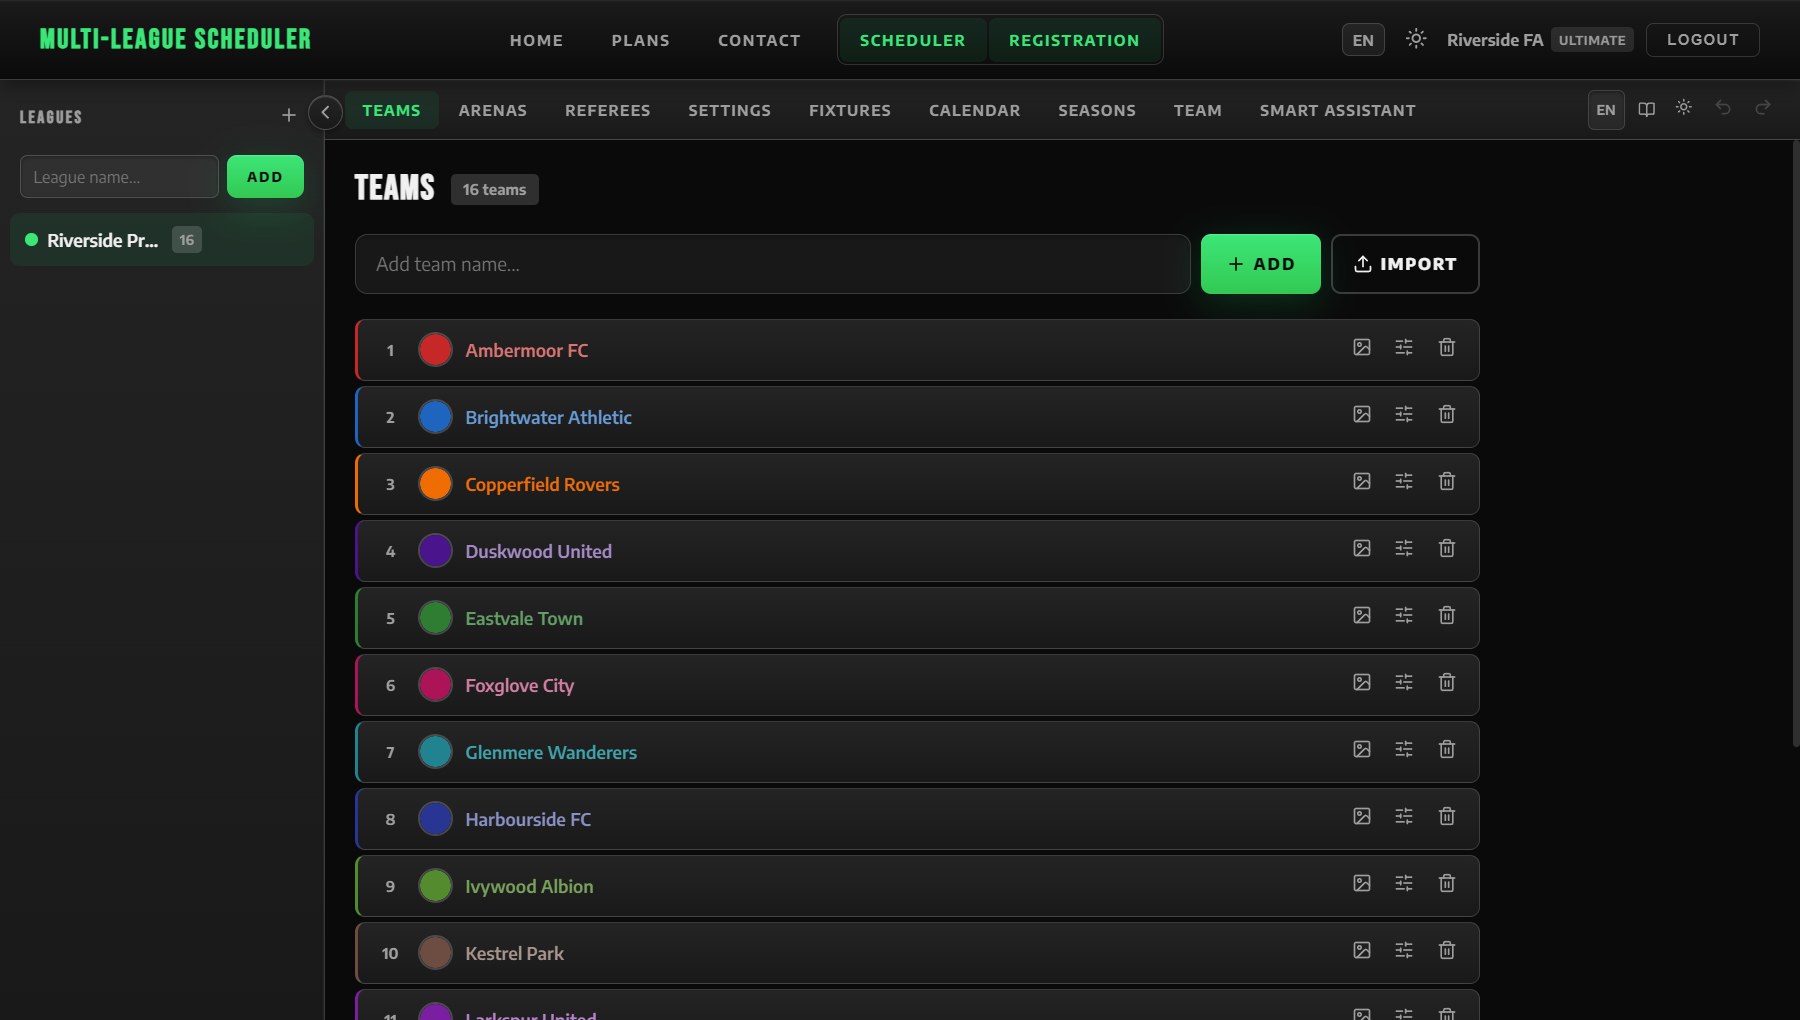Viewport: 1800px width, 1020px height.
Task: Click the undo arrow icon
Action: (1723, 108)
